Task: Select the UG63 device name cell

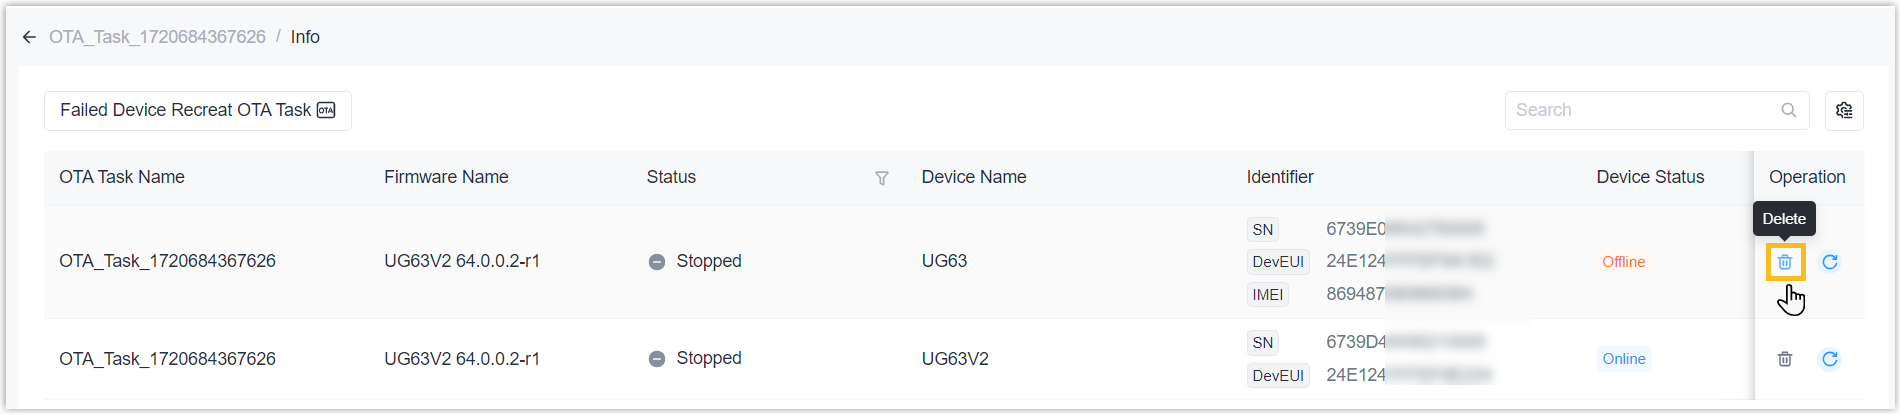Action: click(x=944, y=261)
